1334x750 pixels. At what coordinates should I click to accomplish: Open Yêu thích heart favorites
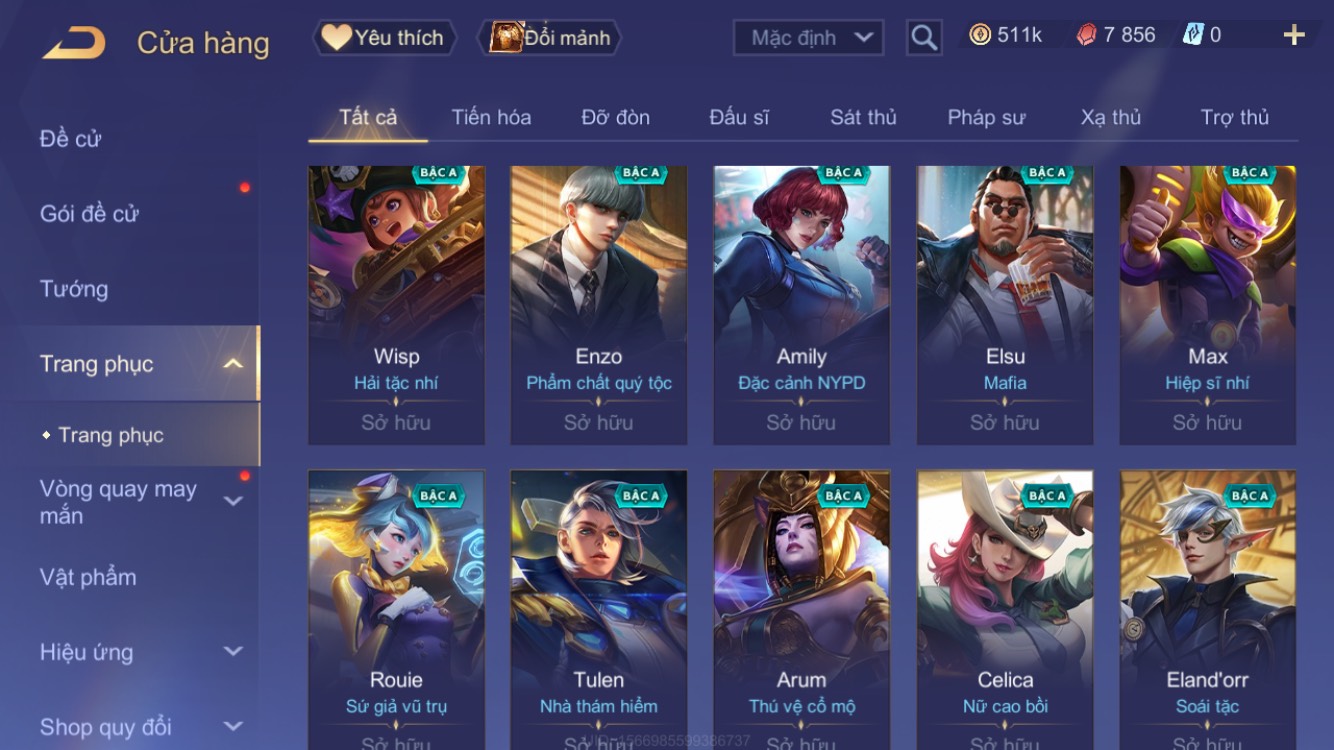point(384,38)
